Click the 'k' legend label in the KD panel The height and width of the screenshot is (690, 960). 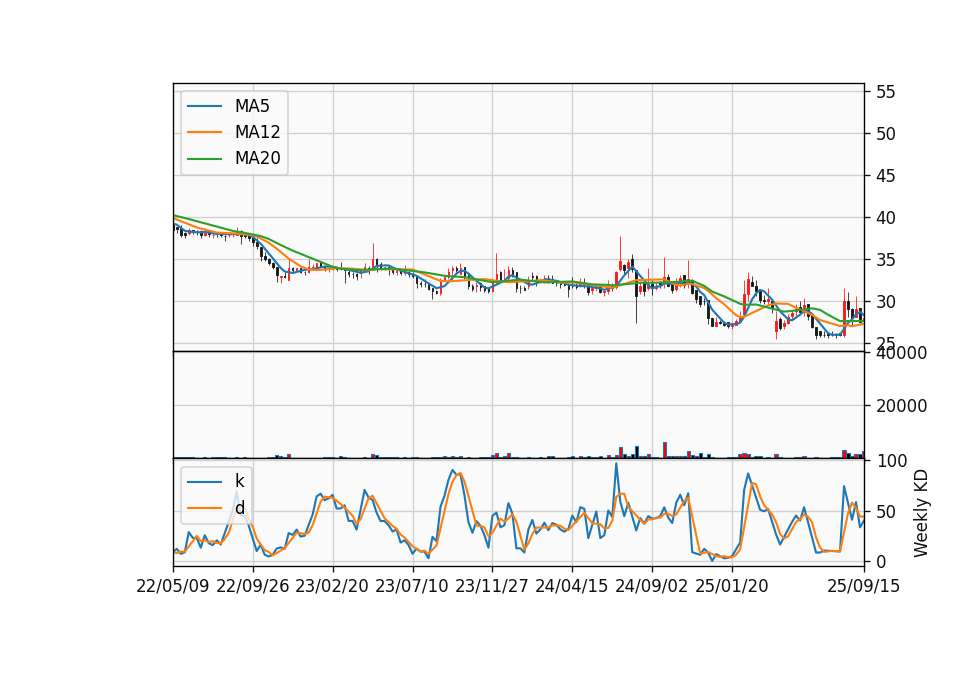coord(239,481)
